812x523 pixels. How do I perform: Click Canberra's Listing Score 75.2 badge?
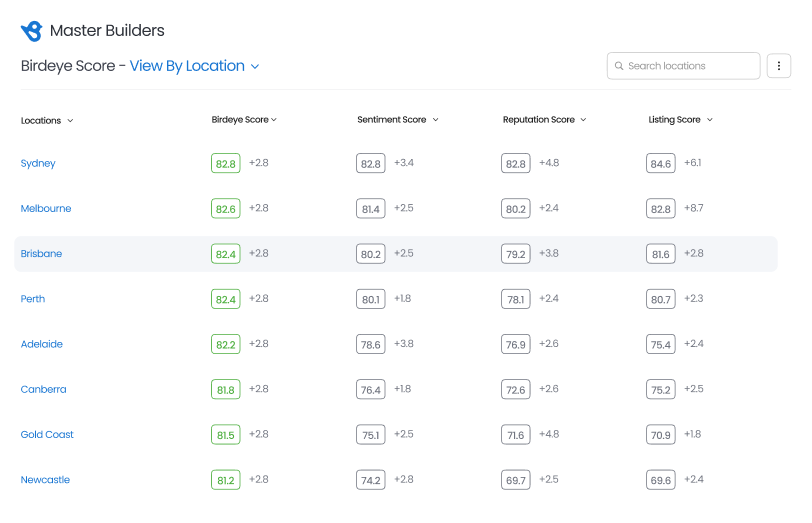(x=661, y=389)
